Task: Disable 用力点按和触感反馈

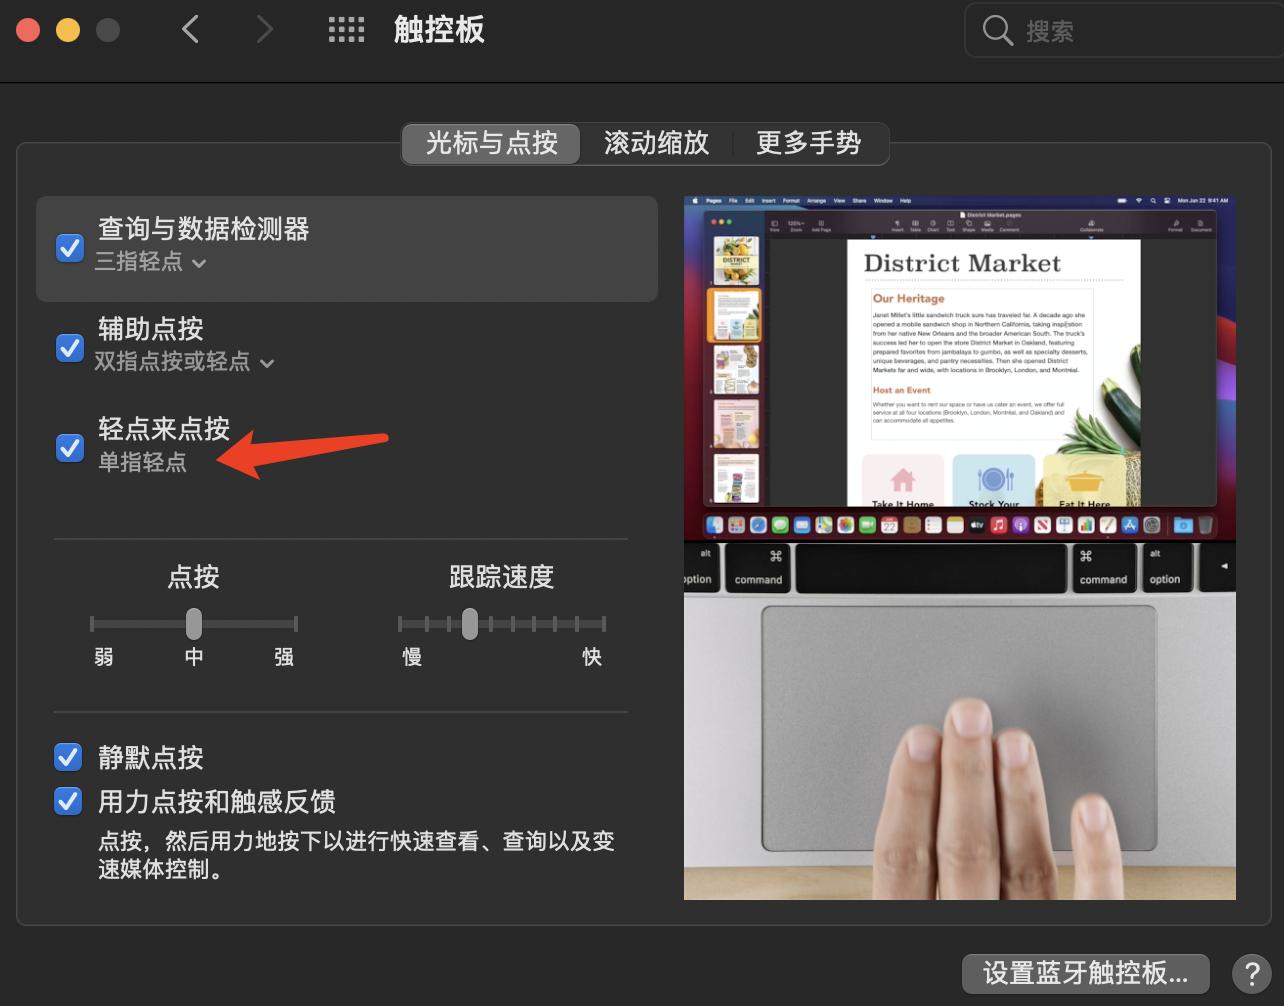Action: coord(68,801)
